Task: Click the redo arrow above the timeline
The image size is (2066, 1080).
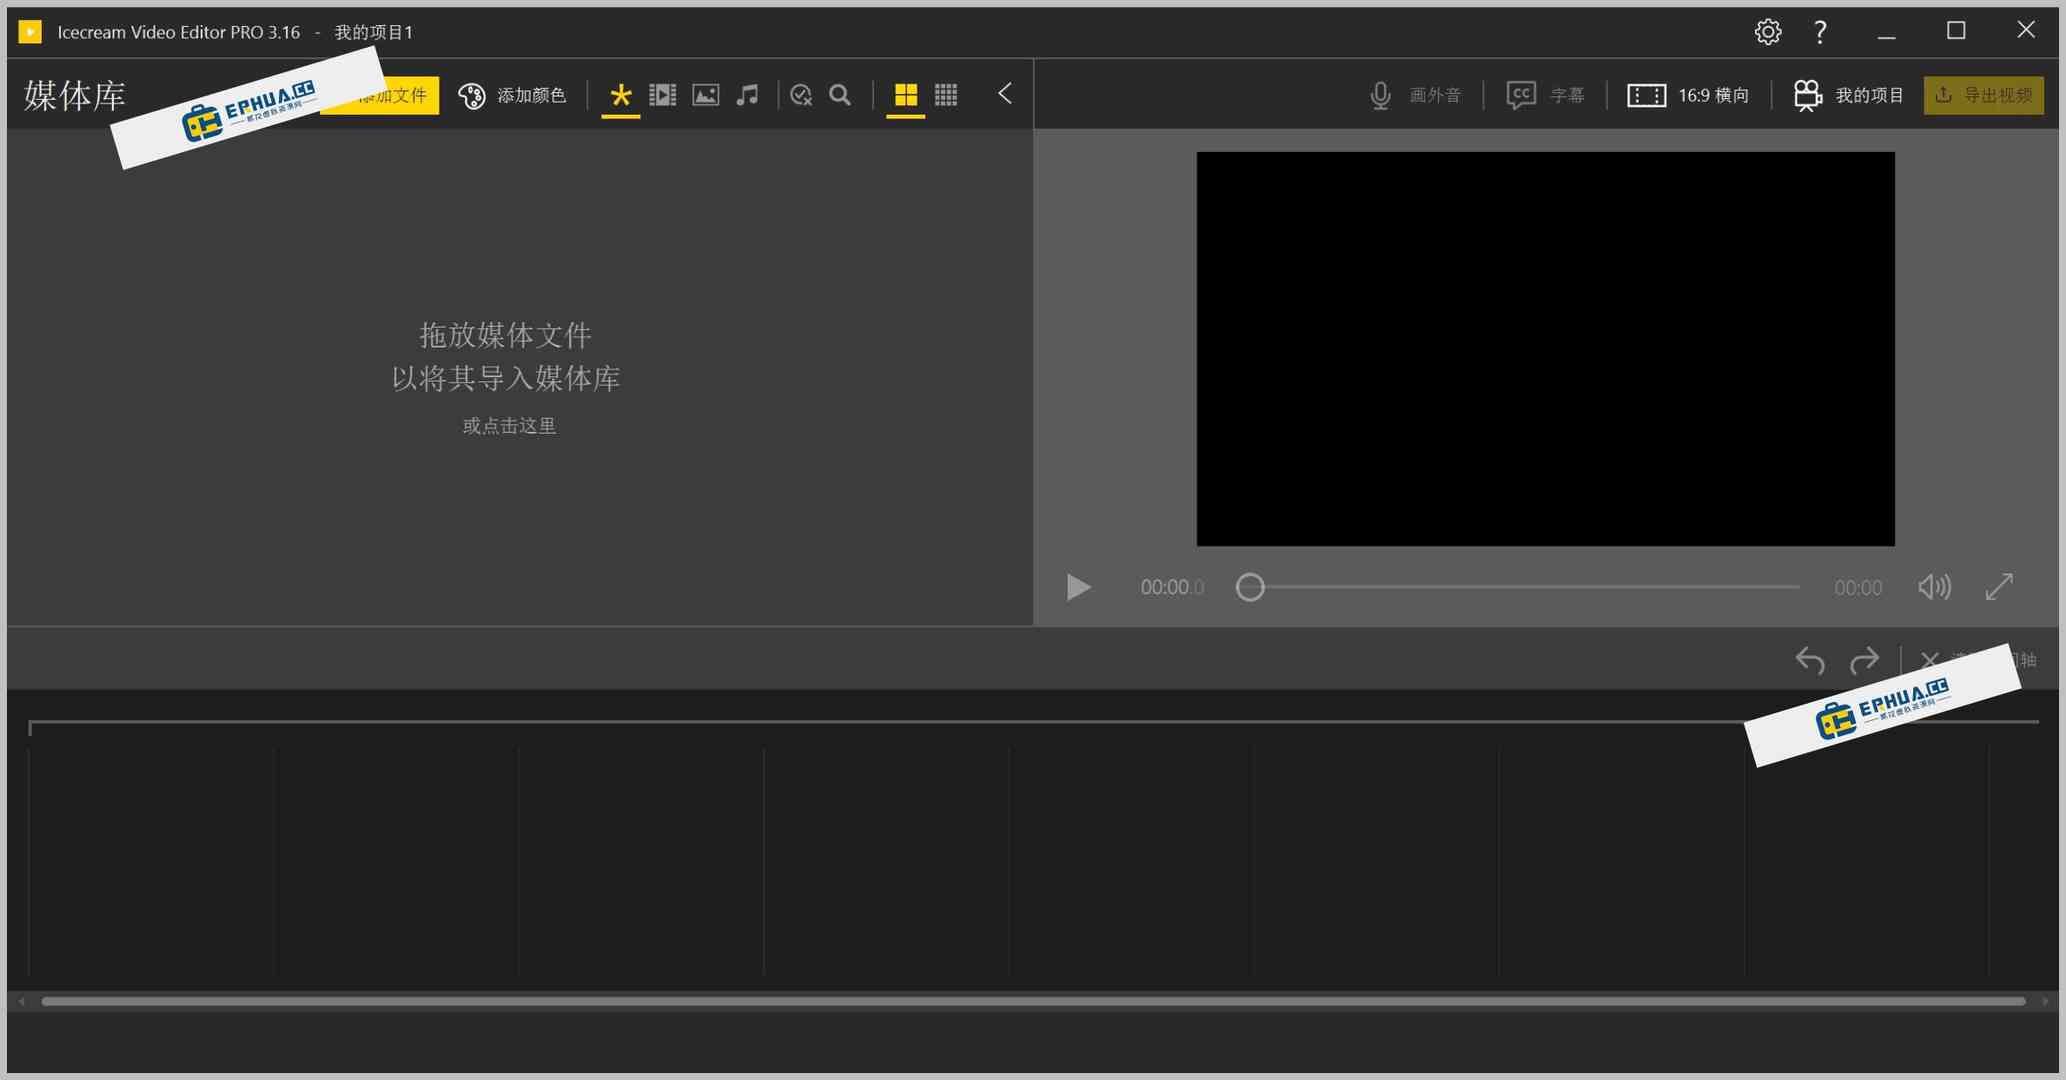Action: (x=1865, y=661)
